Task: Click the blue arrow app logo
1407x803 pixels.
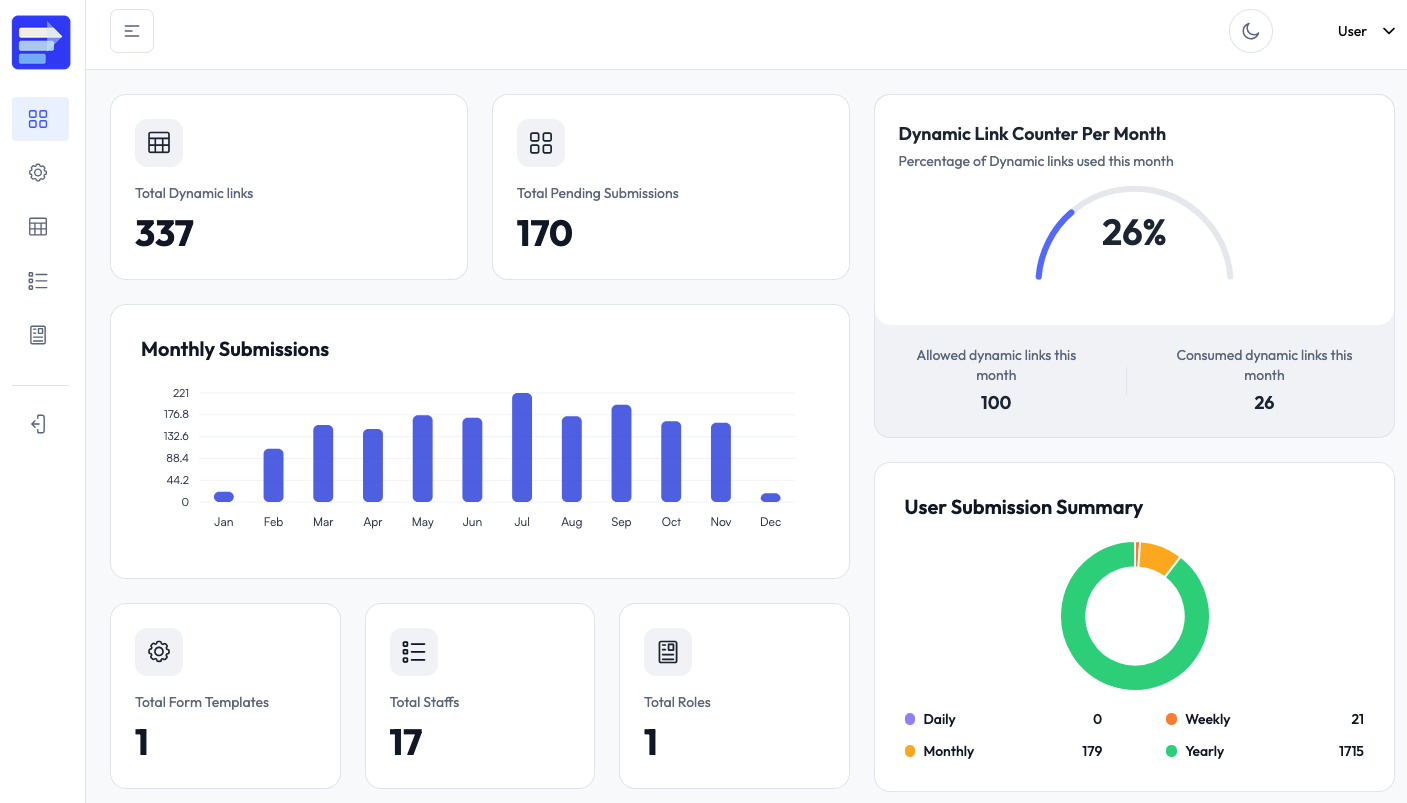Action: tap(40, 42)
